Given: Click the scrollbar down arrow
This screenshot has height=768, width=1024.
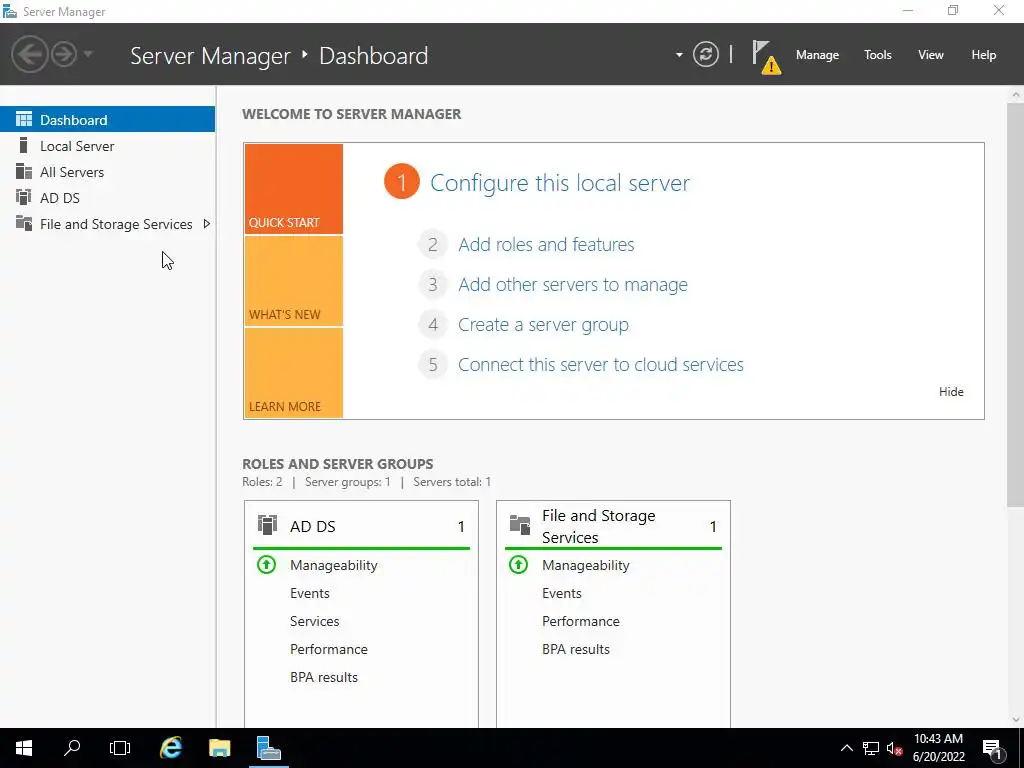Looking at the screenshot, I should 1016,720.
